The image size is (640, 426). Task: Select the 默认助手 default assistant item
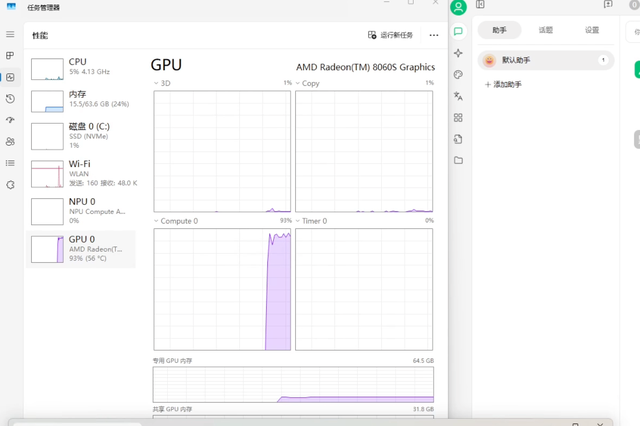click(x=546, y=60)
